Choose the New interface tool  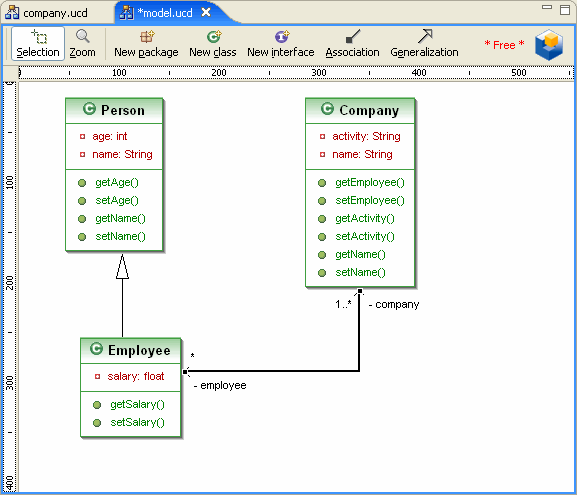tap(281, 43)
